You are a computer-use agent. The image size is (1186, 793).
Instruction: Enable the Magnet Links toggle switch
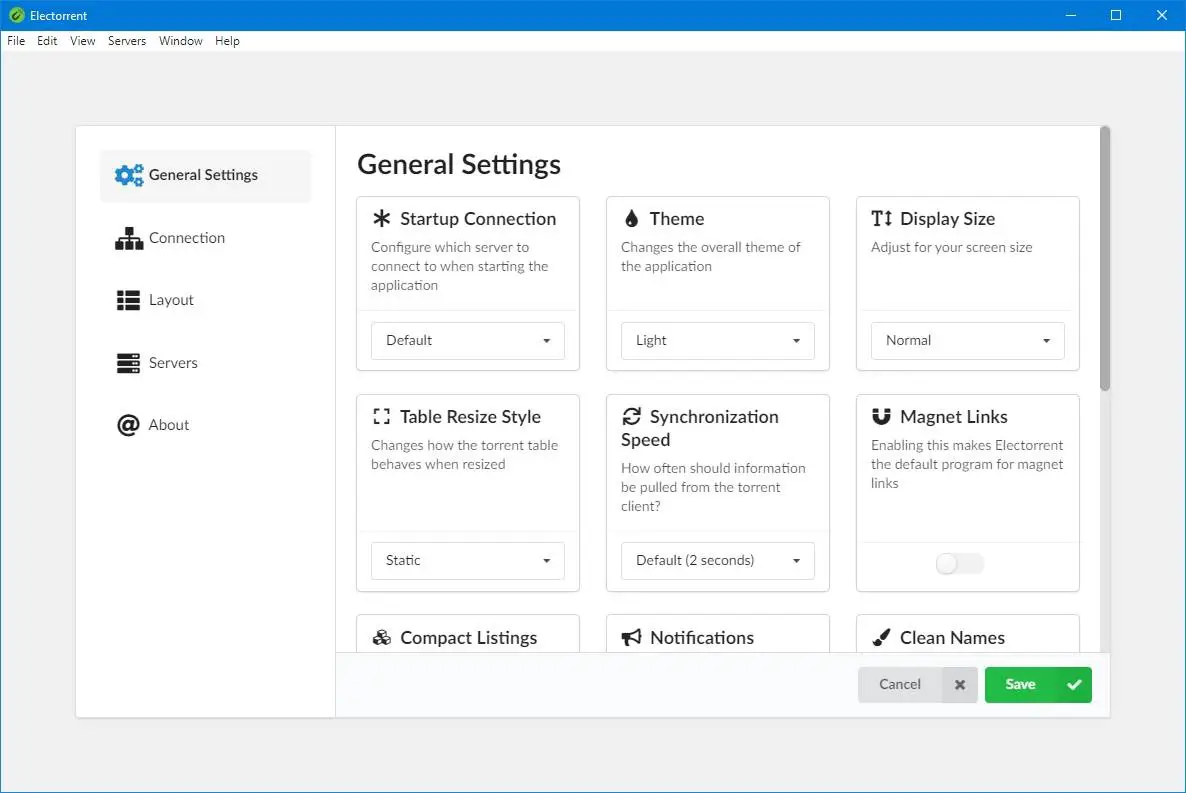pos(960,564)
